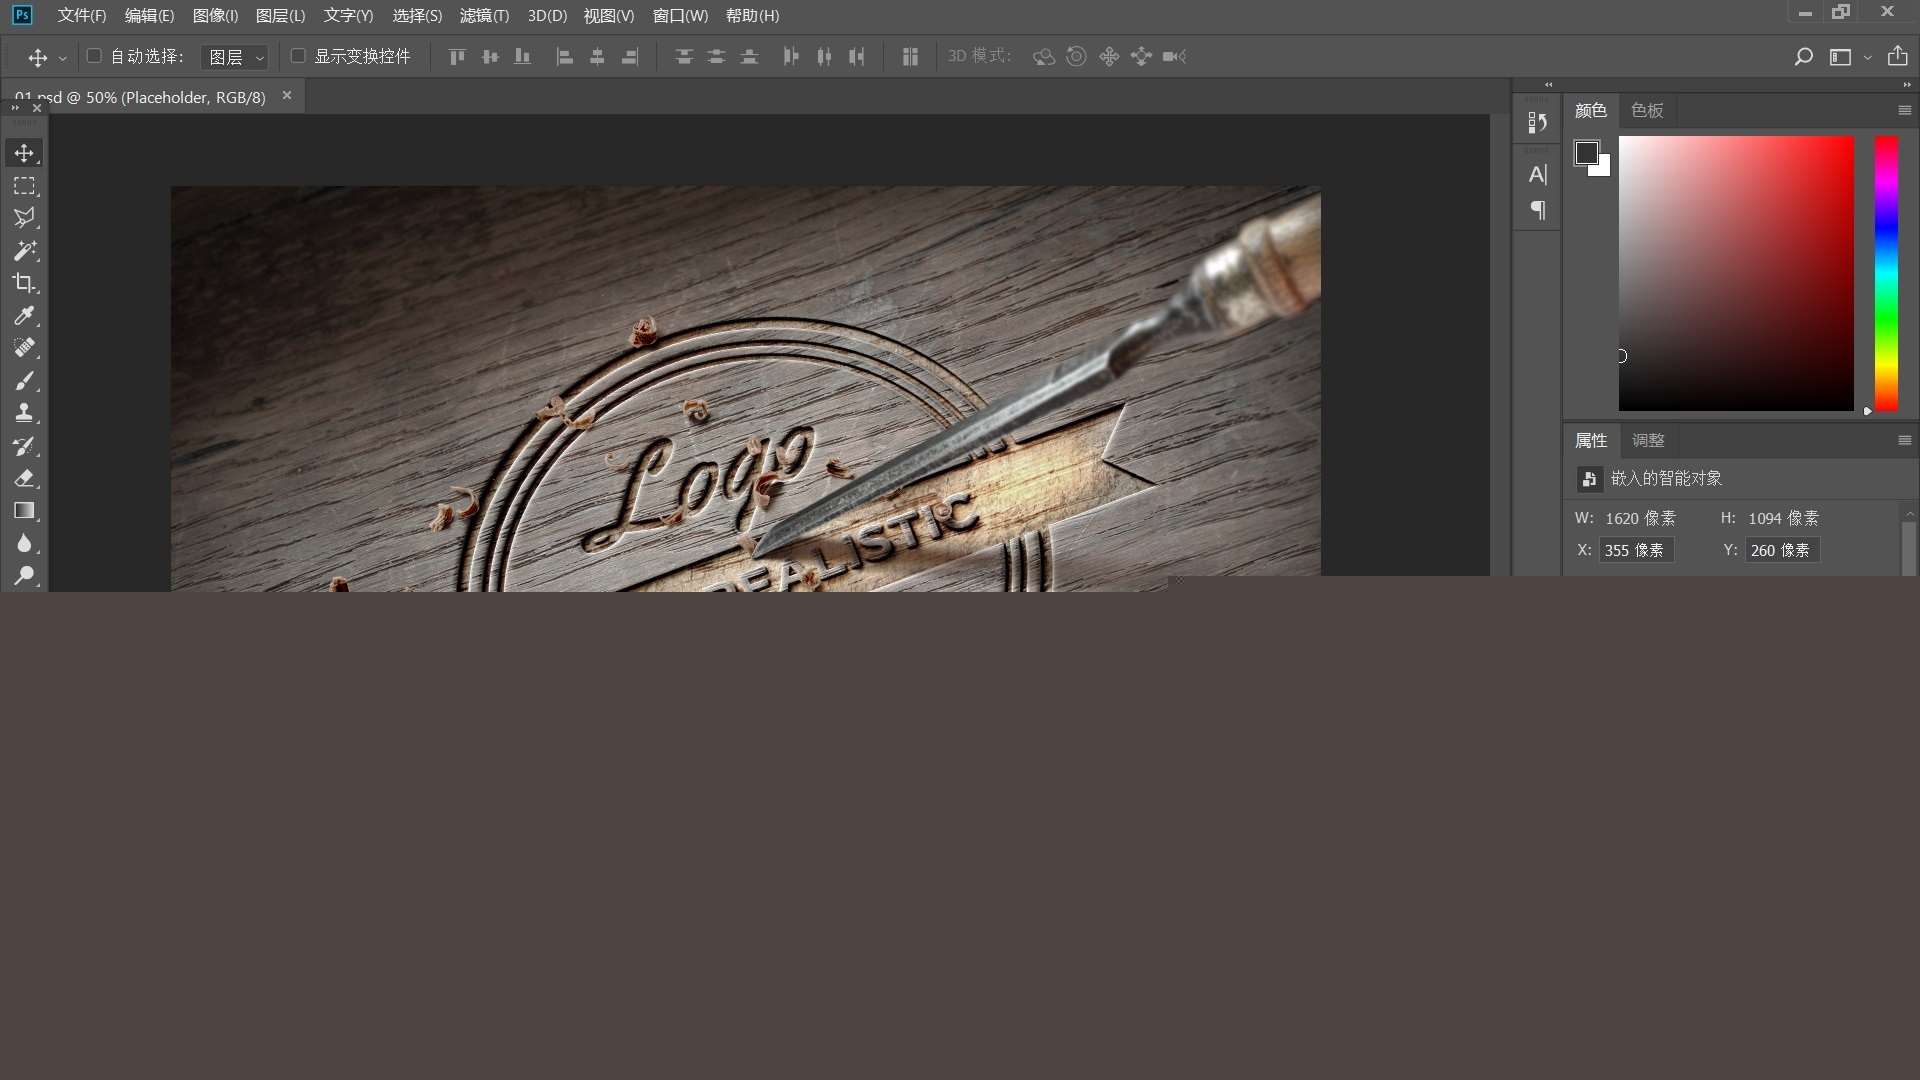Select the Polygonal Lasso tool
This screenshot has width=1920, height=1080.
(24, 218)
